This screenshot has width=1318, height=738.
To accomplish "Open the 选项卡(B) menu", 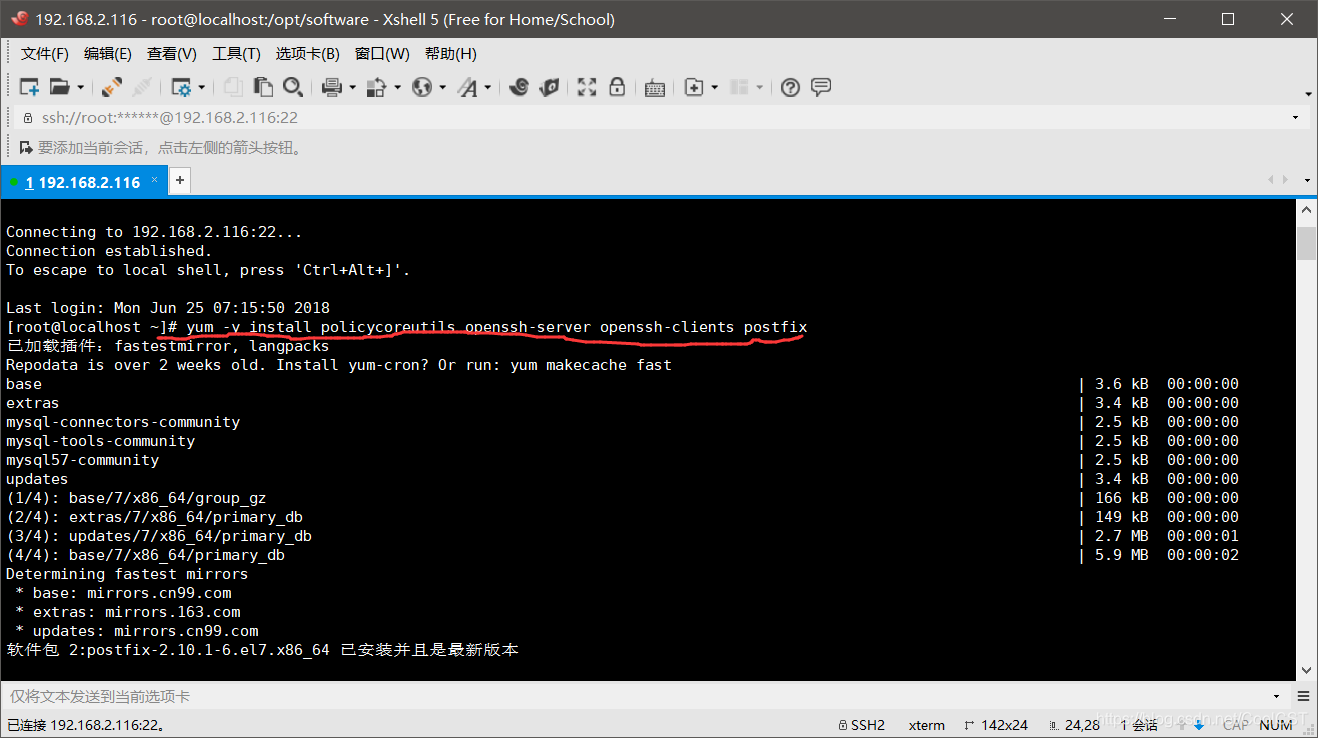I will [x=308, y=54].
